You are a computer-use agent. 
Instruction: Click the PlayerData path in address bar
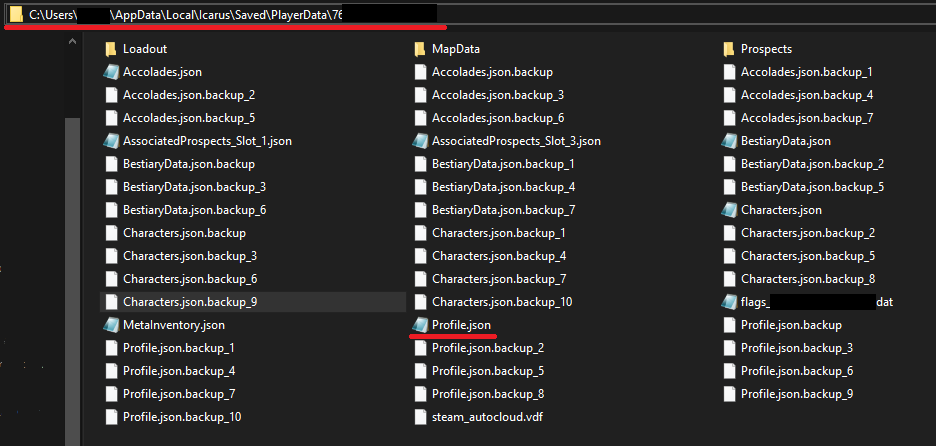tap(300, 13)
